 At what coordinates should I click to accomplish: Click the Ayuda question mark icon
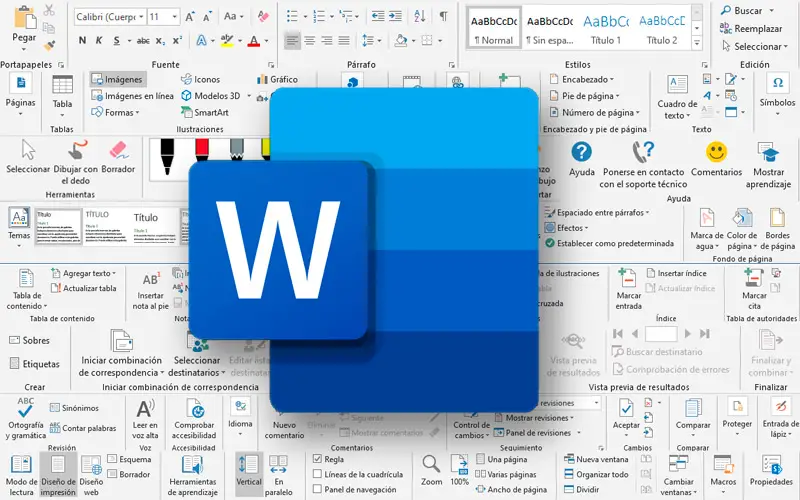[581, 152]
